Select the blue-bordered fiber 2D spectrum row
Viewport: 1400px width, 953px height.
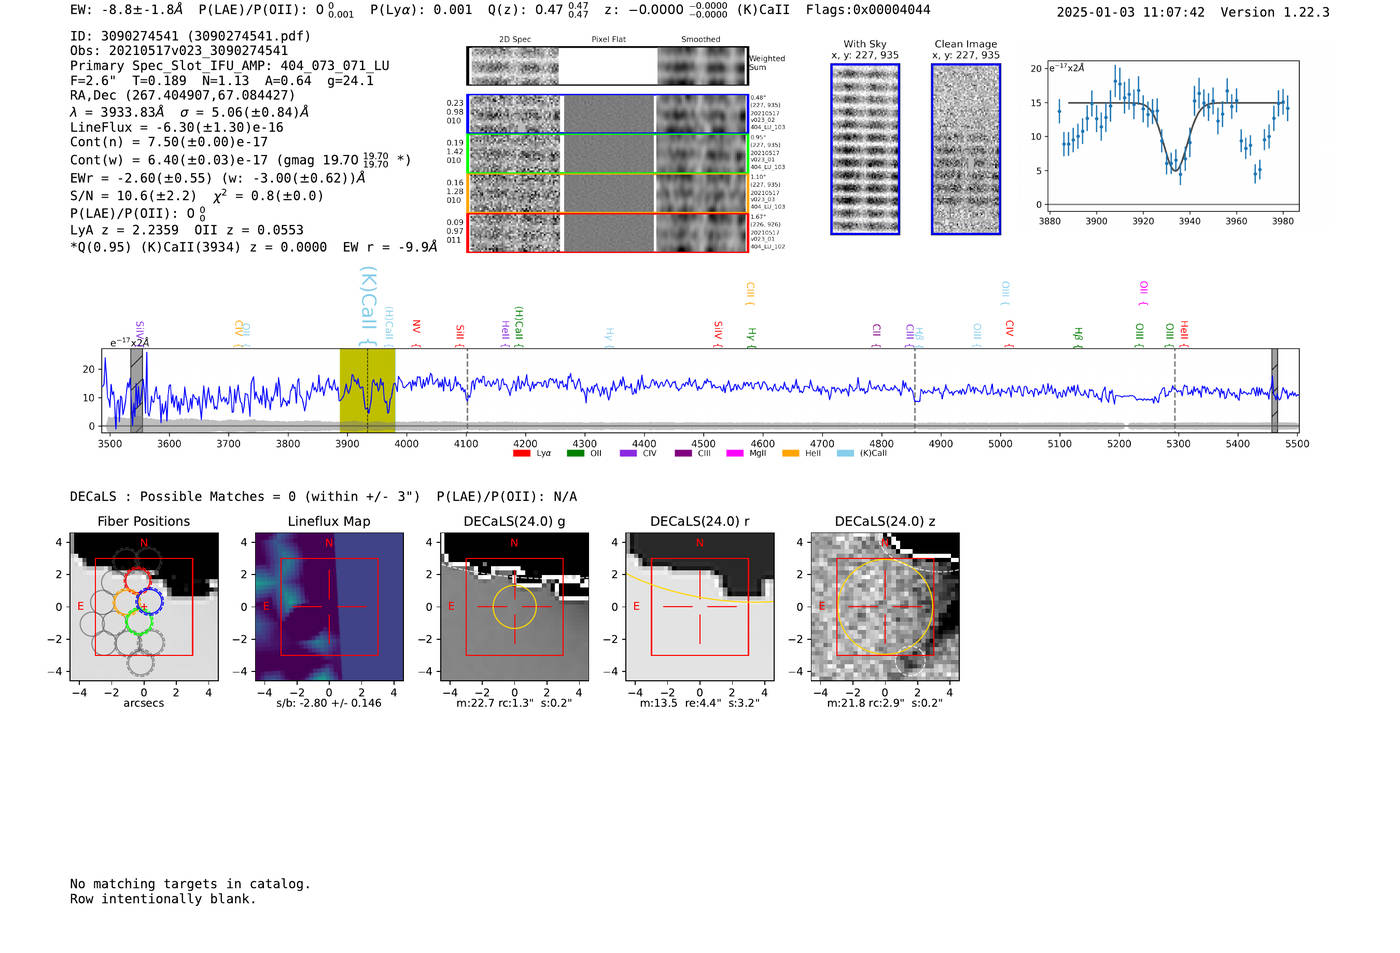(x=608, y=114)
